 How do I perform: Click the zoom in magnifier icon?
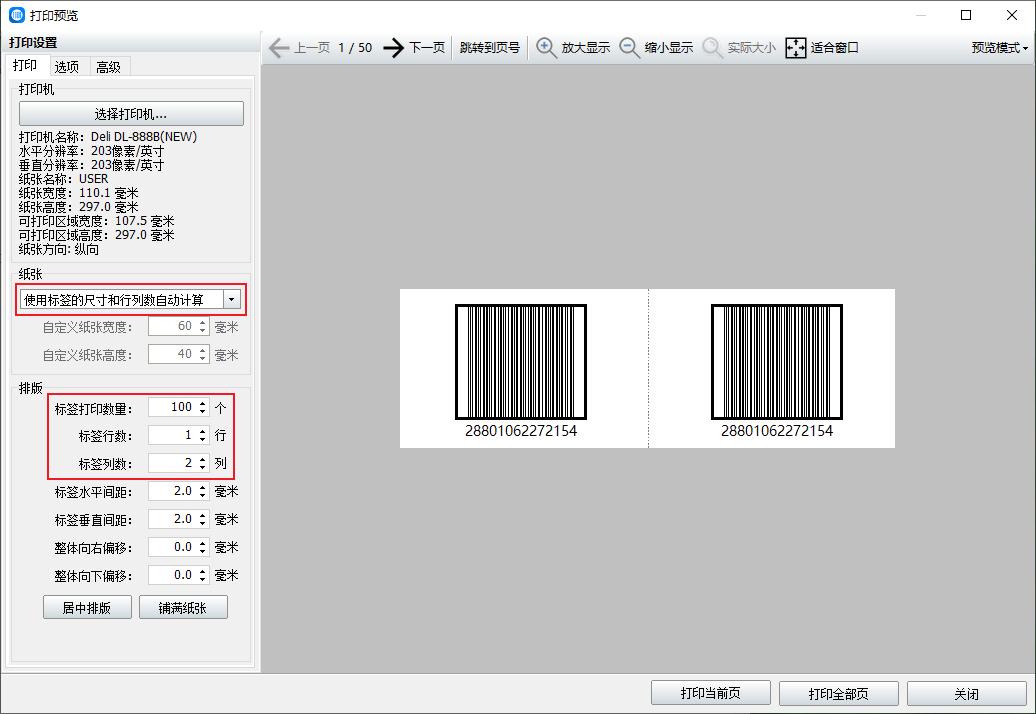547,47
